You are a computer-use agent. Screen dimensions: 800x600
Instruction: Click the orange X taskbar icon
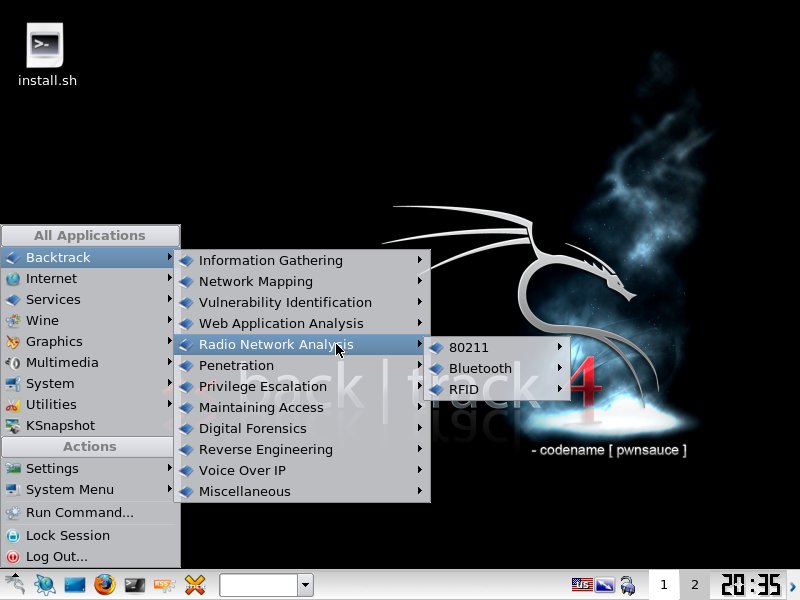[x=195, y=585]
